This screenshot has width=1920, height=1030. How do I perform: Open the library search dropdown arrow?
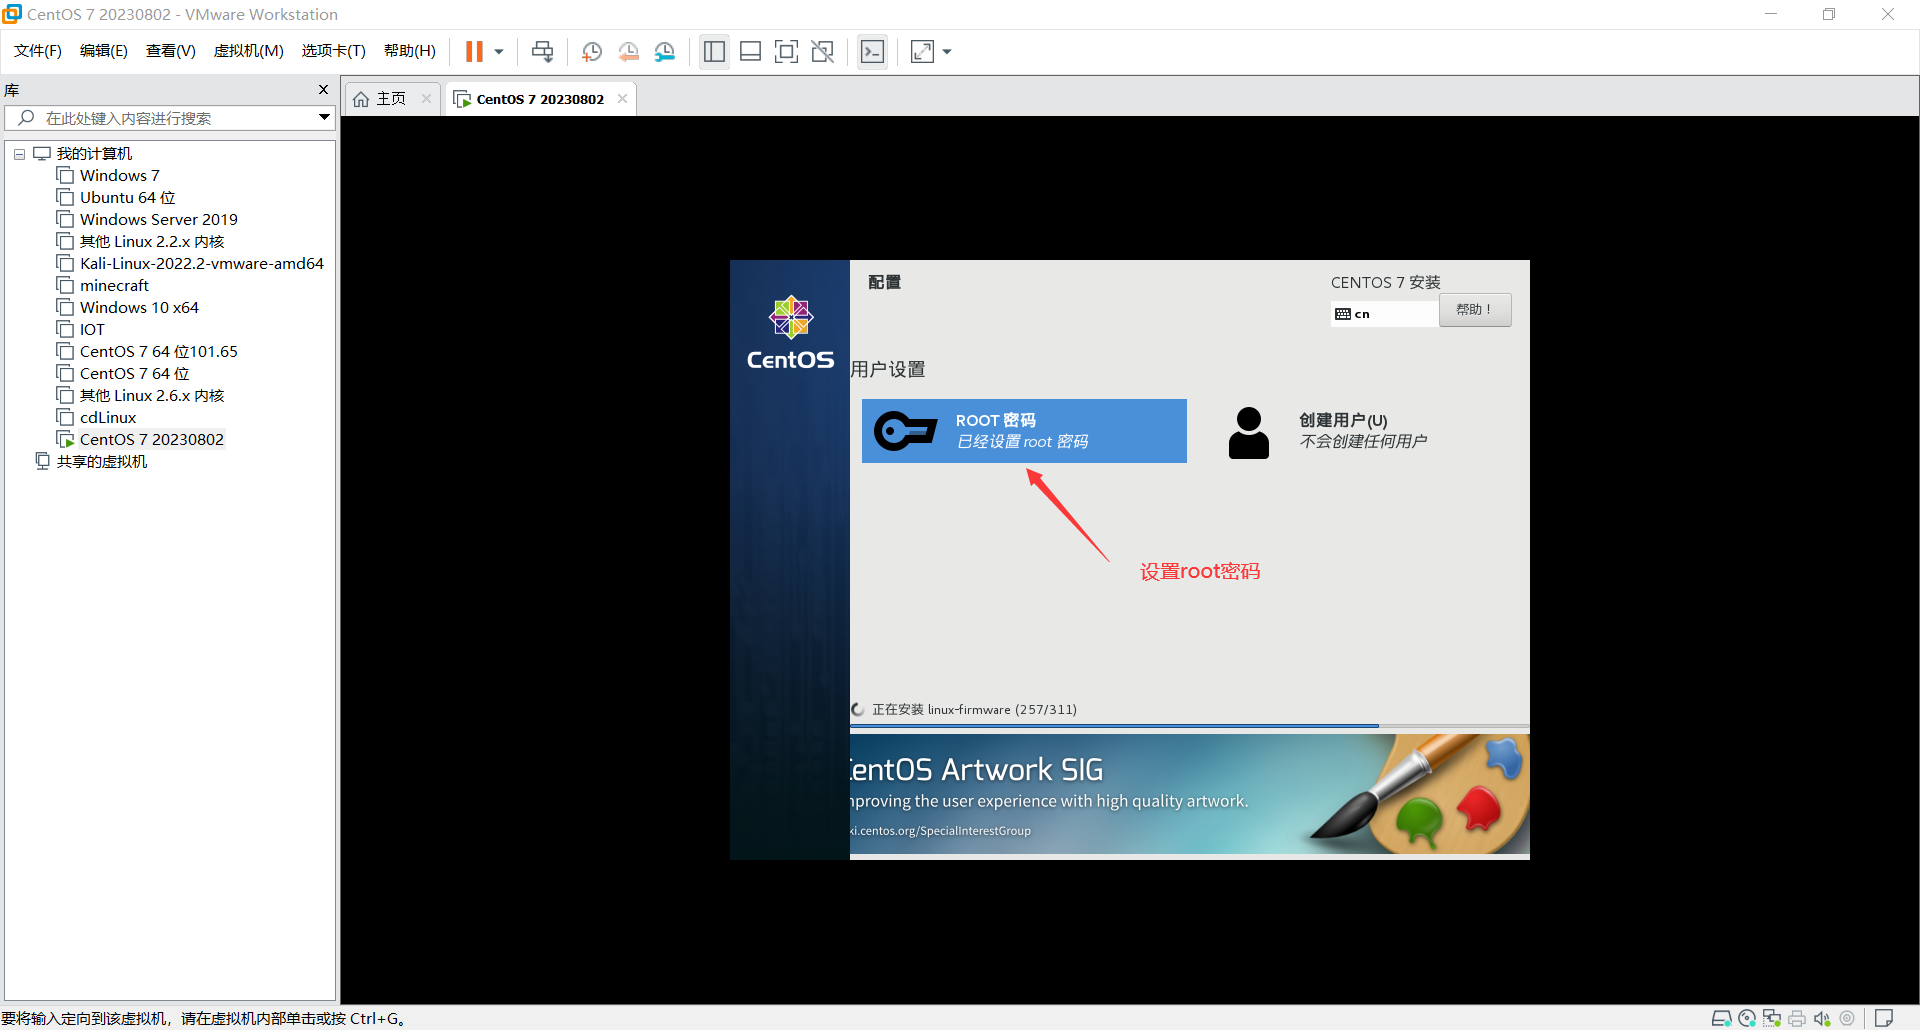(x=324, y=118)
